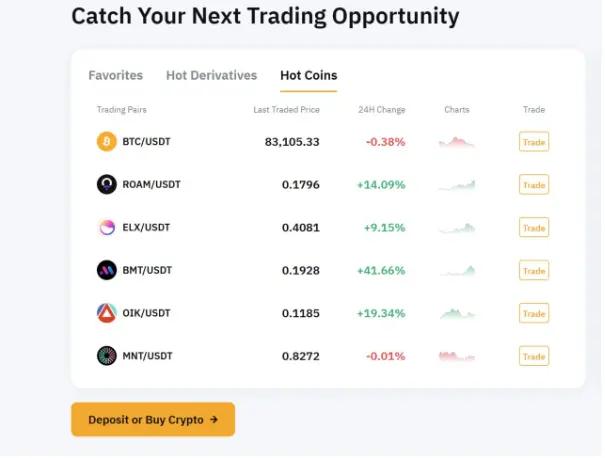Select the Hot Coins tab

(x=309, y=75)
